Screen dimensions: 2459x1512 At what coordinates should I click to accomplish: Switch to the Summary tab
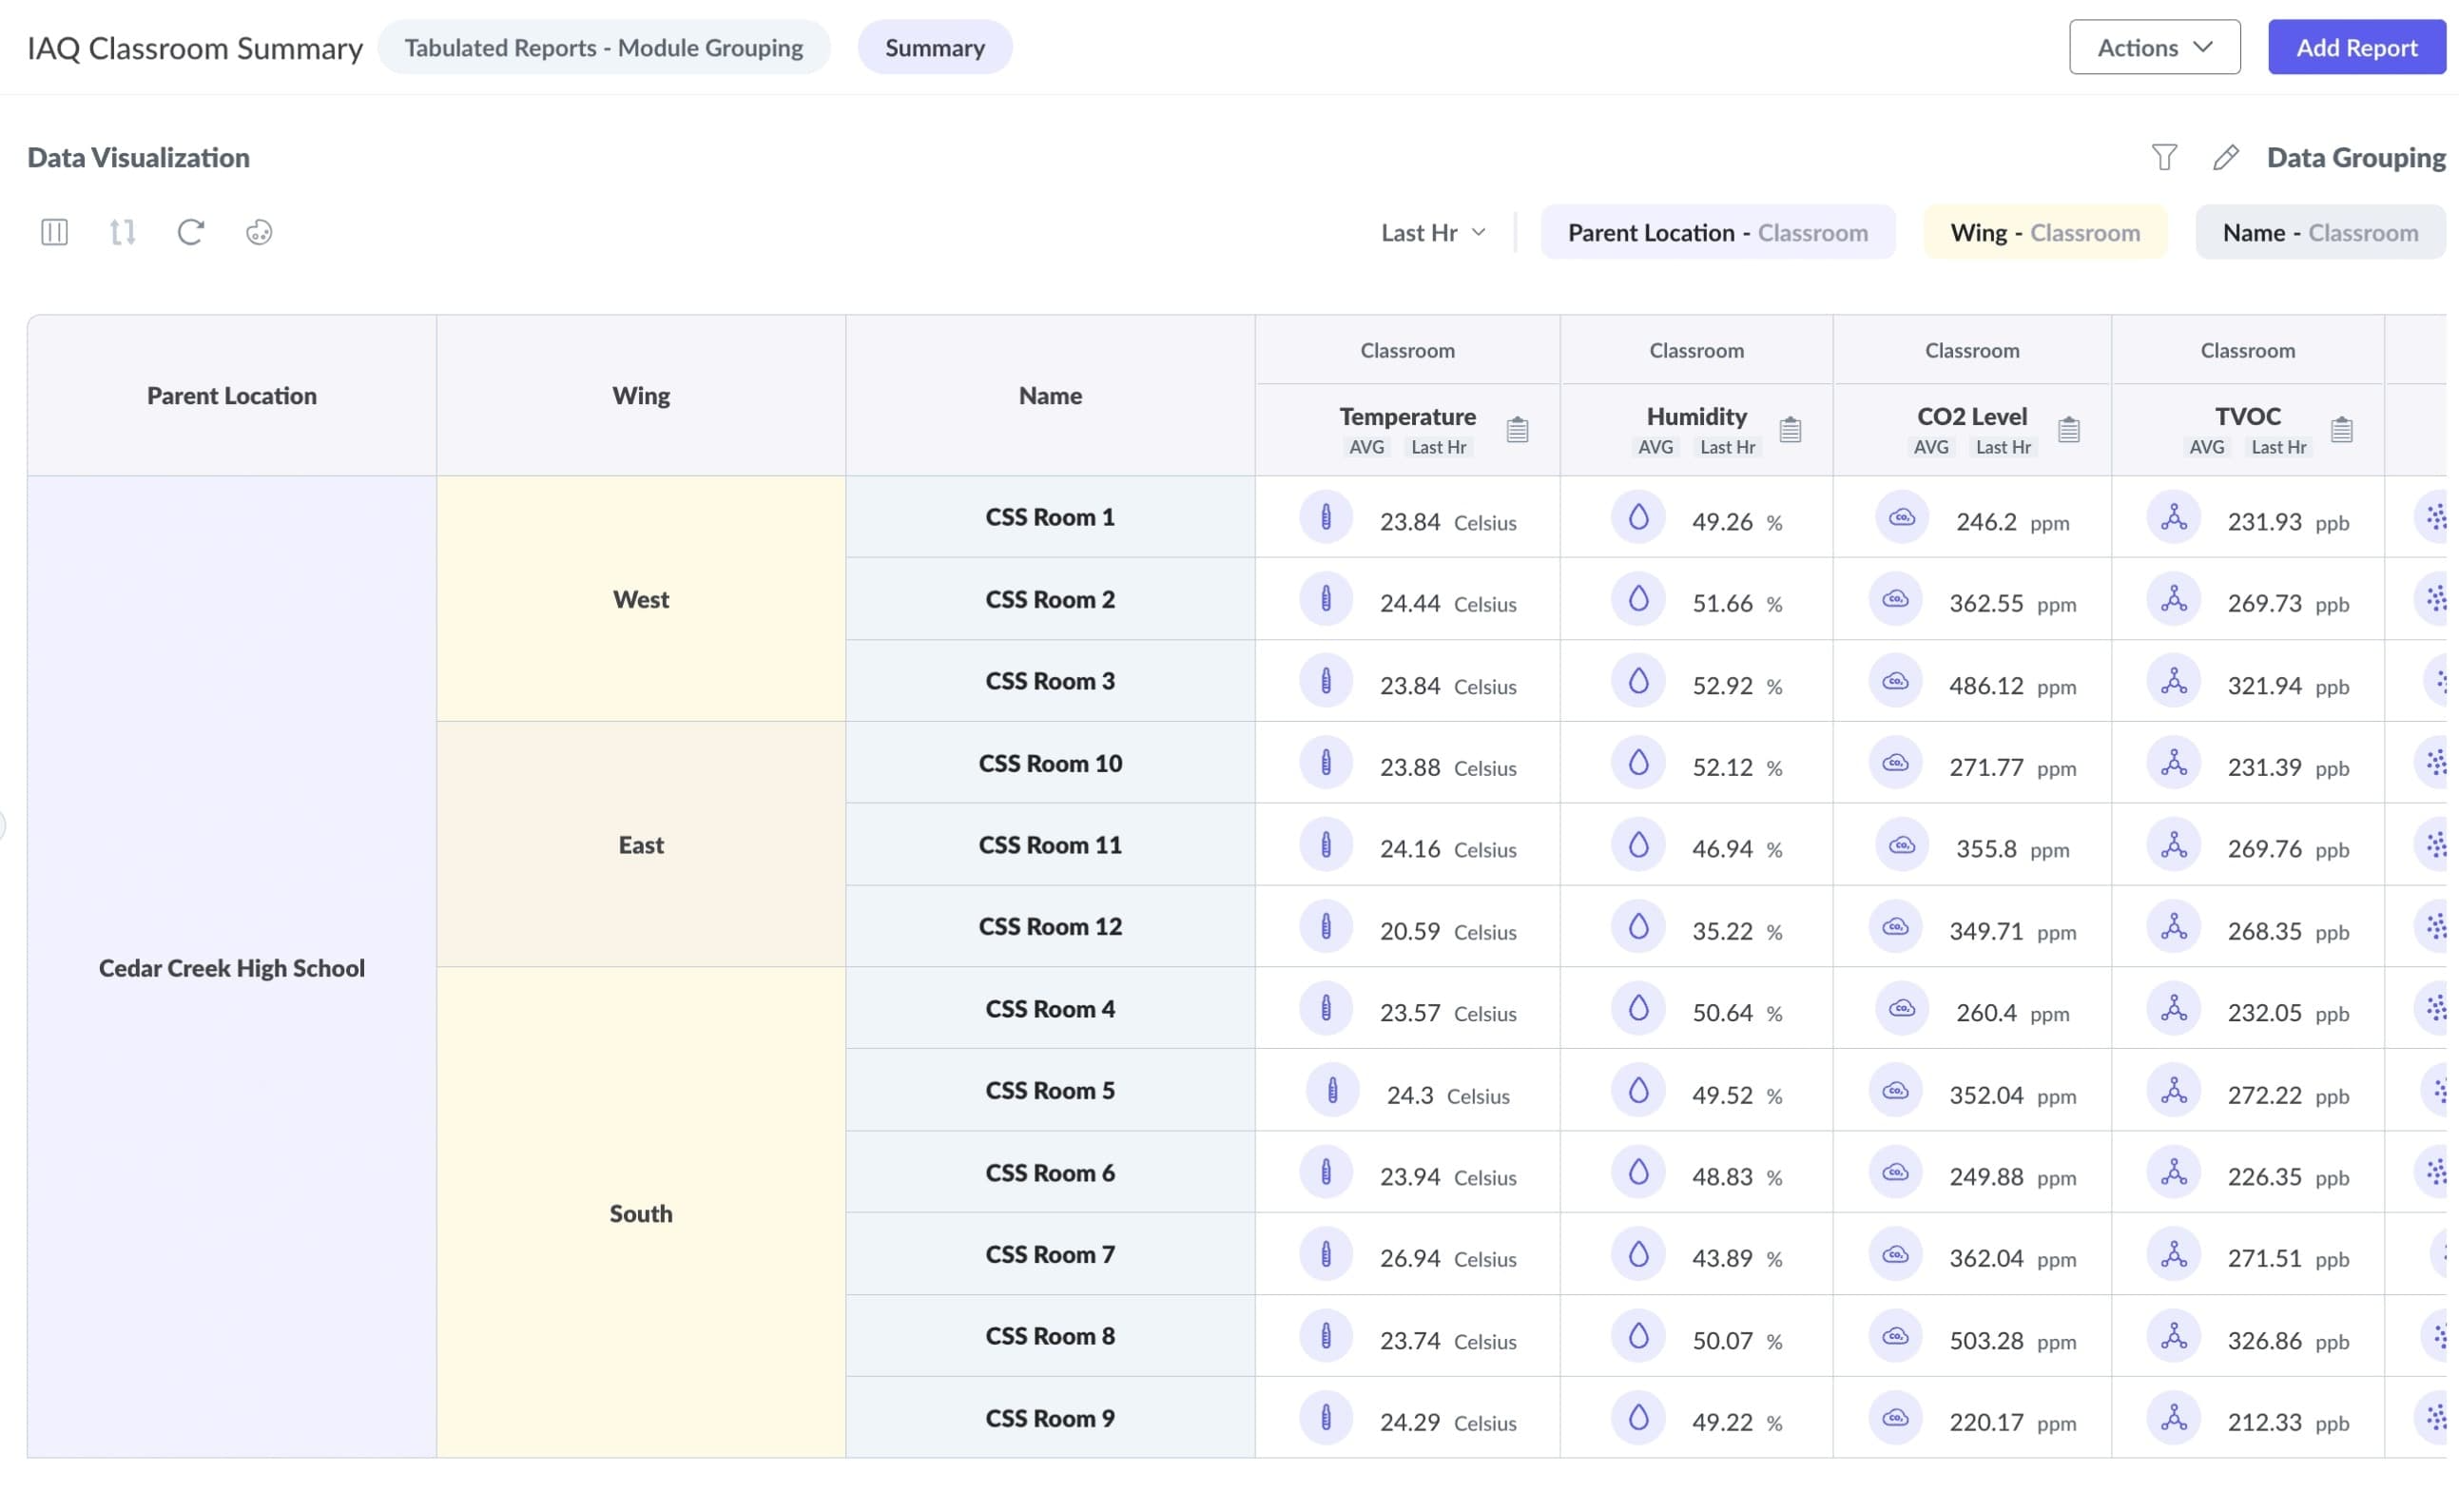(x=934, y=47)
